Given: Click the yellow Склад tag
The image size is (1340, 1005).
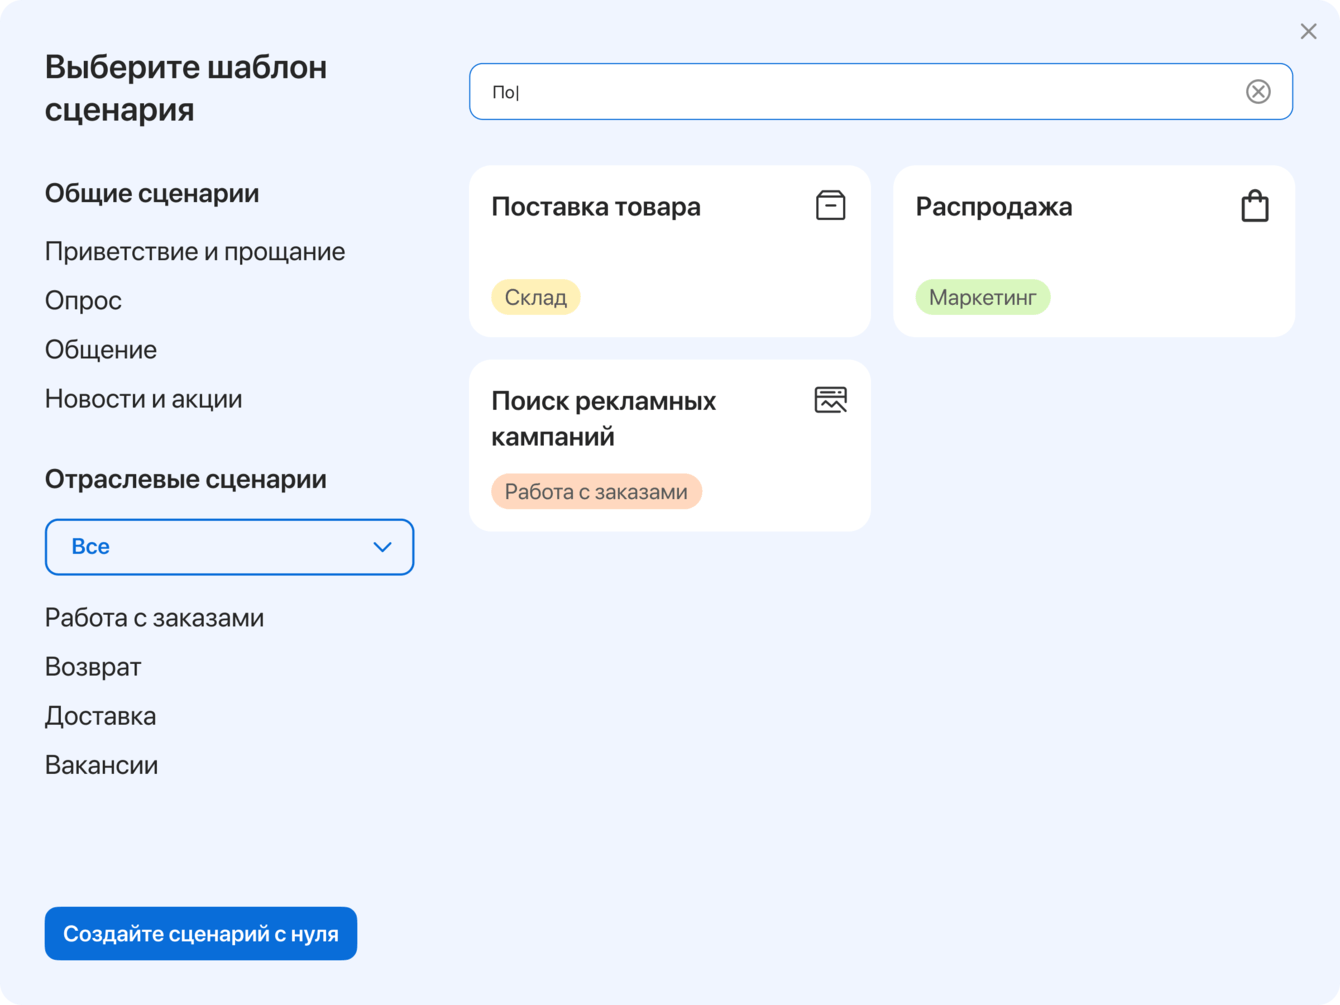Looking at the screenshot, I should 535,297.
